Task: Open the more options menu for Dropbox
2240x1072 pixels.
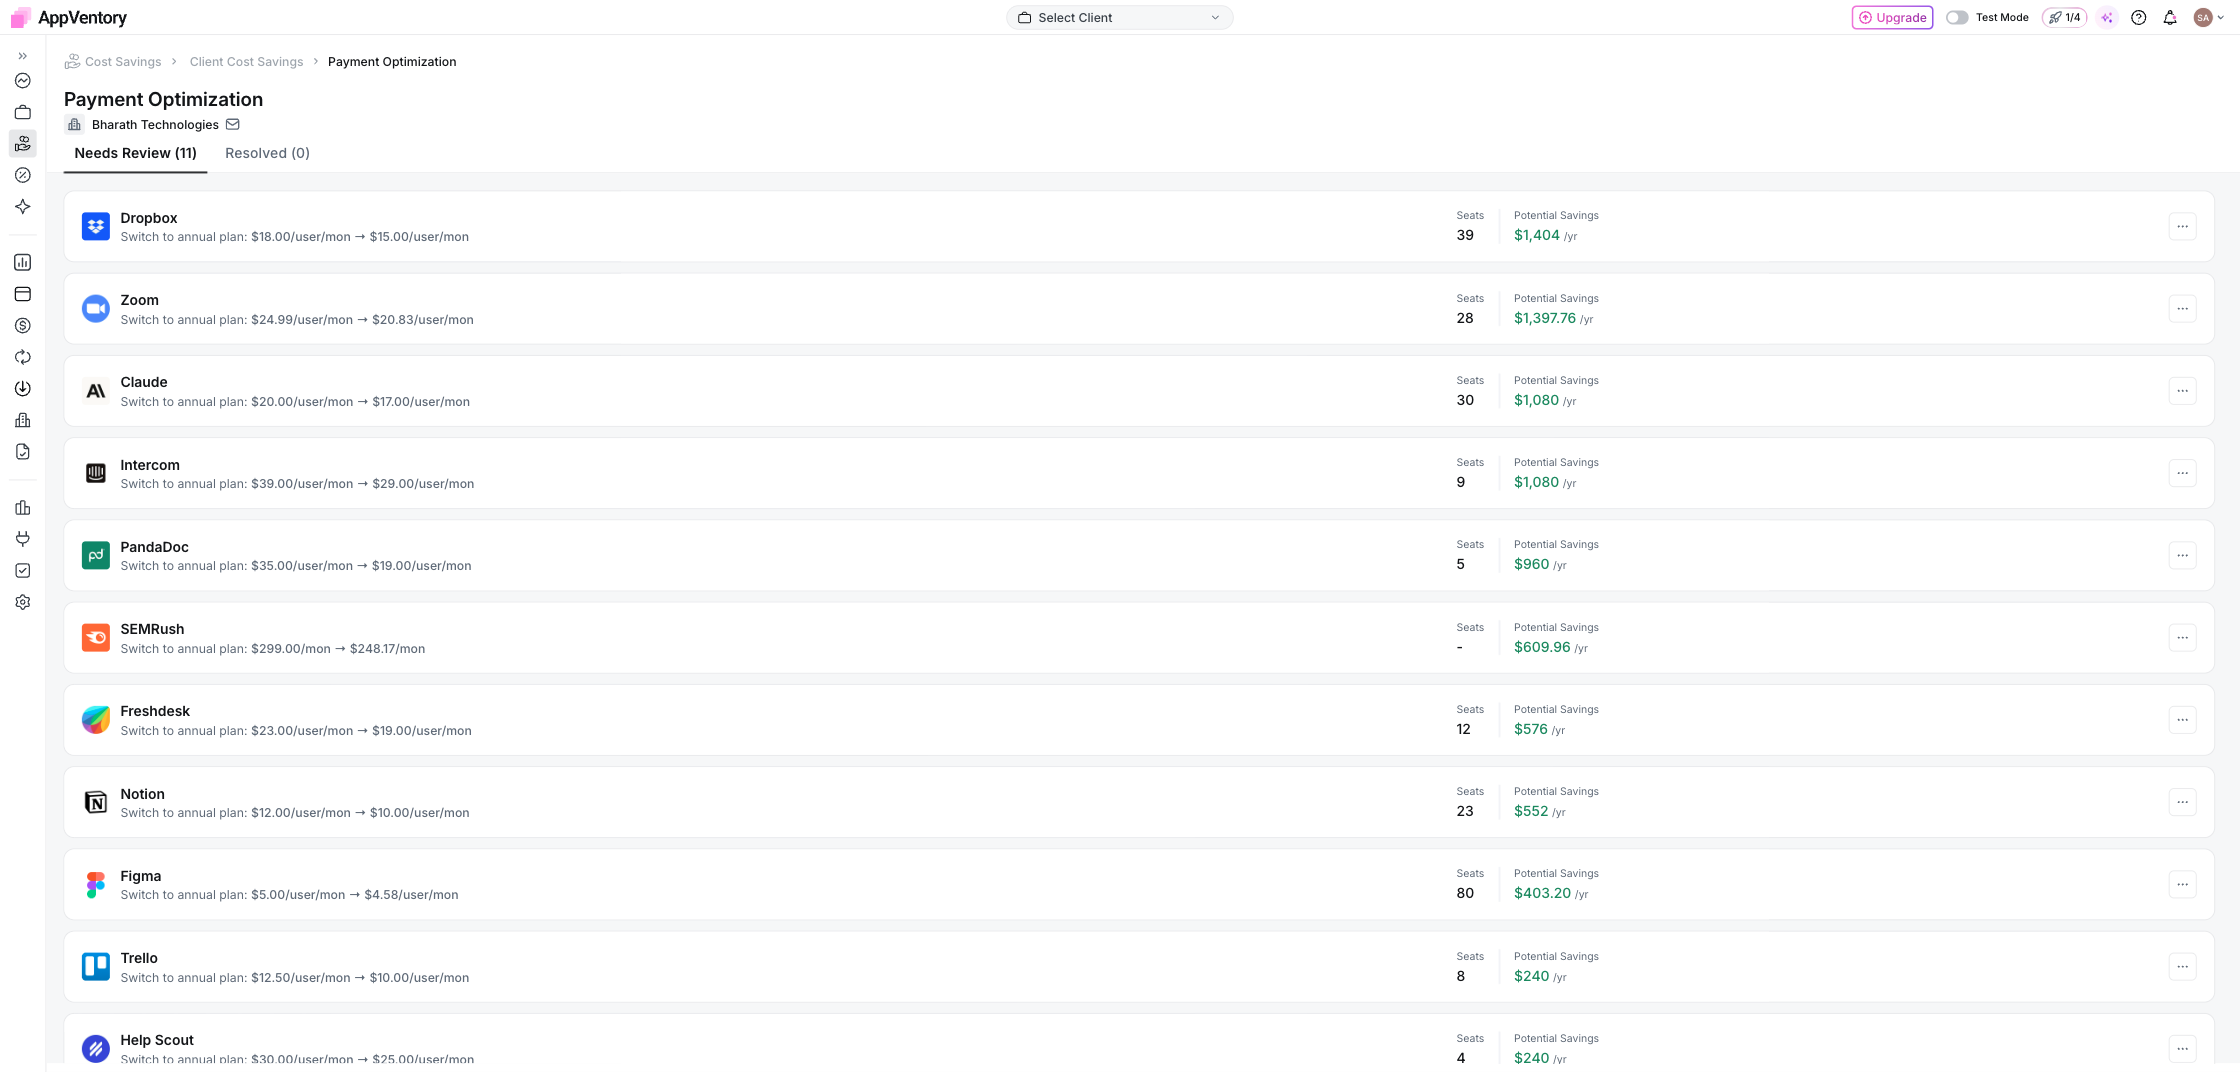Action: click(x=2182, y=227)
